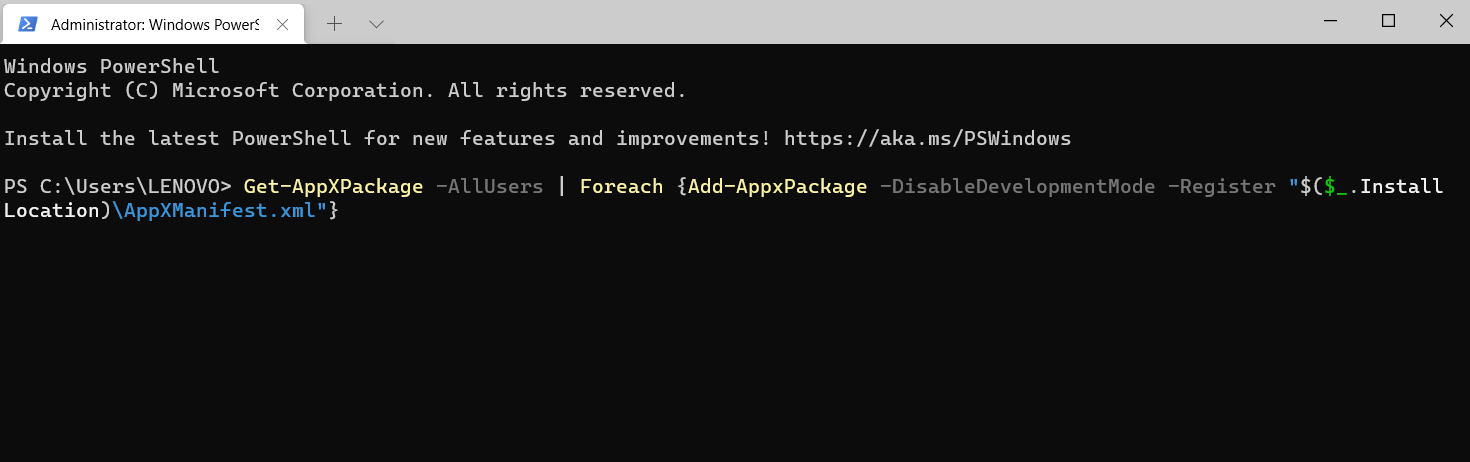Expand the new tab profiles dropdown chevron
Image resolution: width=1470 pixels, height=462 pixels.
point(376,23)
